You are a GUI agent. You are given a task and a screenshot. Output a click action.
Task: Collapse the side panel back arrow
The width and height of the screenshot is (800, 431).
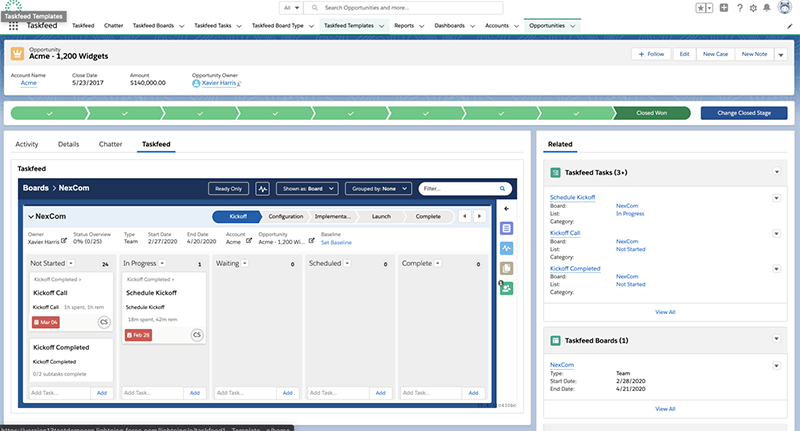tap(507, 209)
